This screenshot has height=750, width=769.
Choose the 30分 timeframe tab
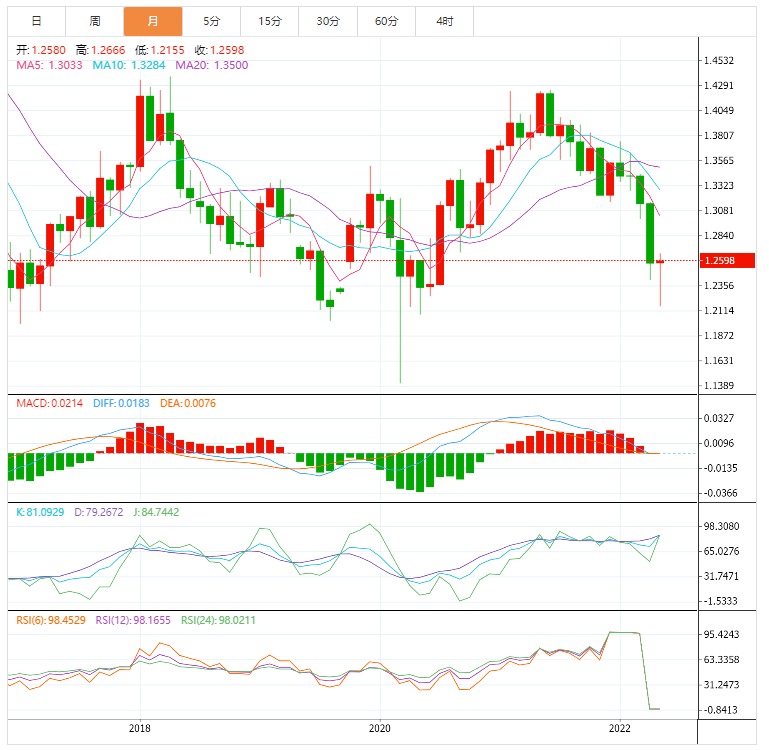[328, 22]
